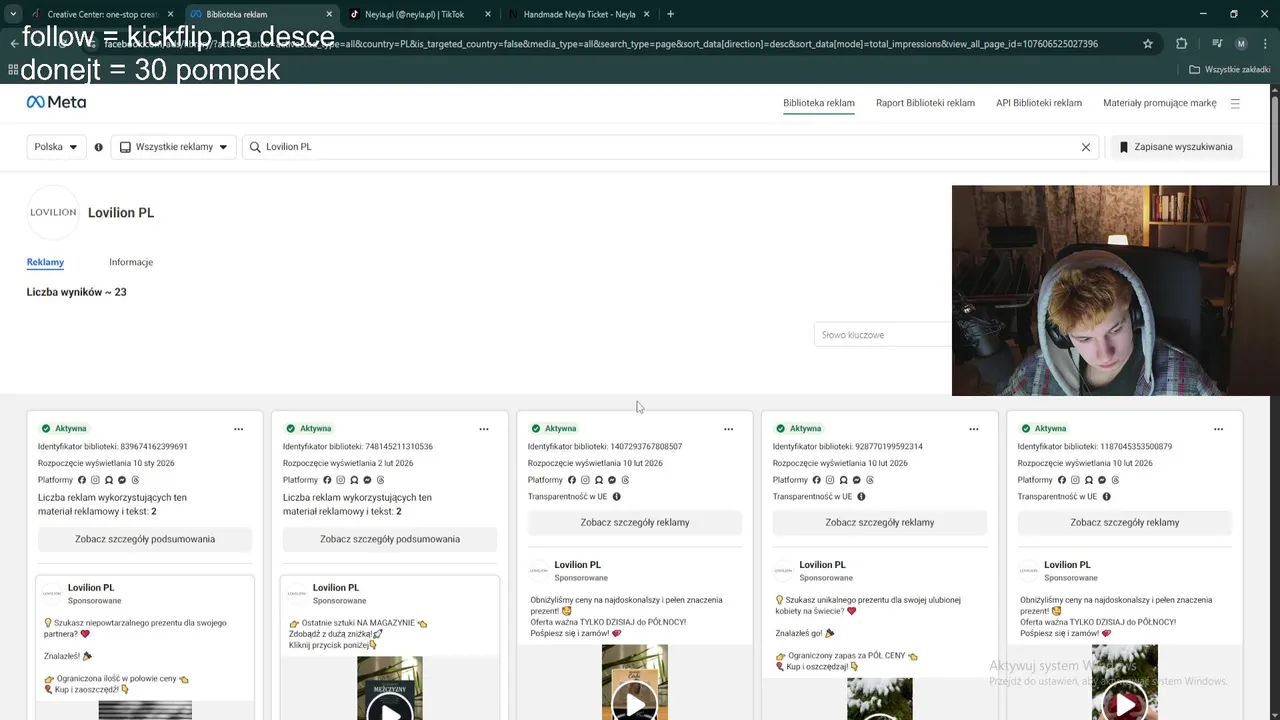Click Lovilion PL name in ad 839674162399691

[x=91, y=588]
